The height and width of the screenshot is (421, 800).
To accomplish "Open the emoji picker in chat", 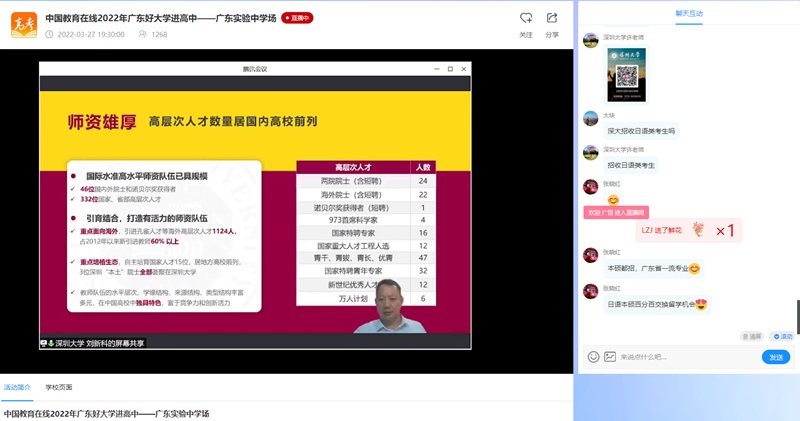I will pyautogui.click(x=594, y=357).
